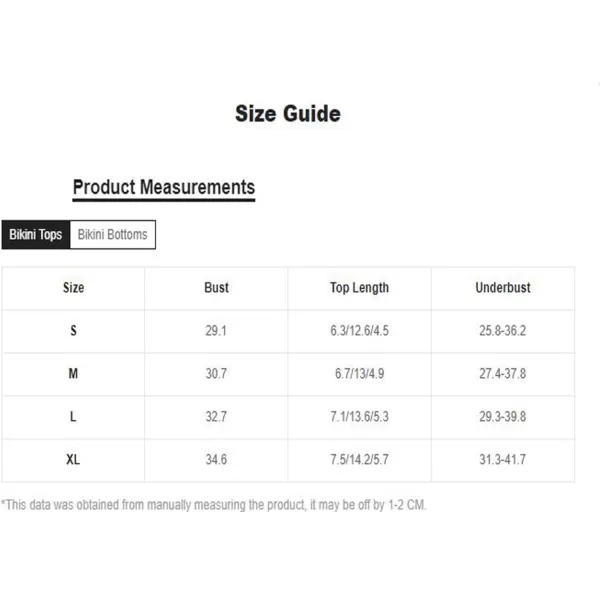The image size is (600, 600).
Task: Click the Underbust column header
Action: [x=503, y=288]
